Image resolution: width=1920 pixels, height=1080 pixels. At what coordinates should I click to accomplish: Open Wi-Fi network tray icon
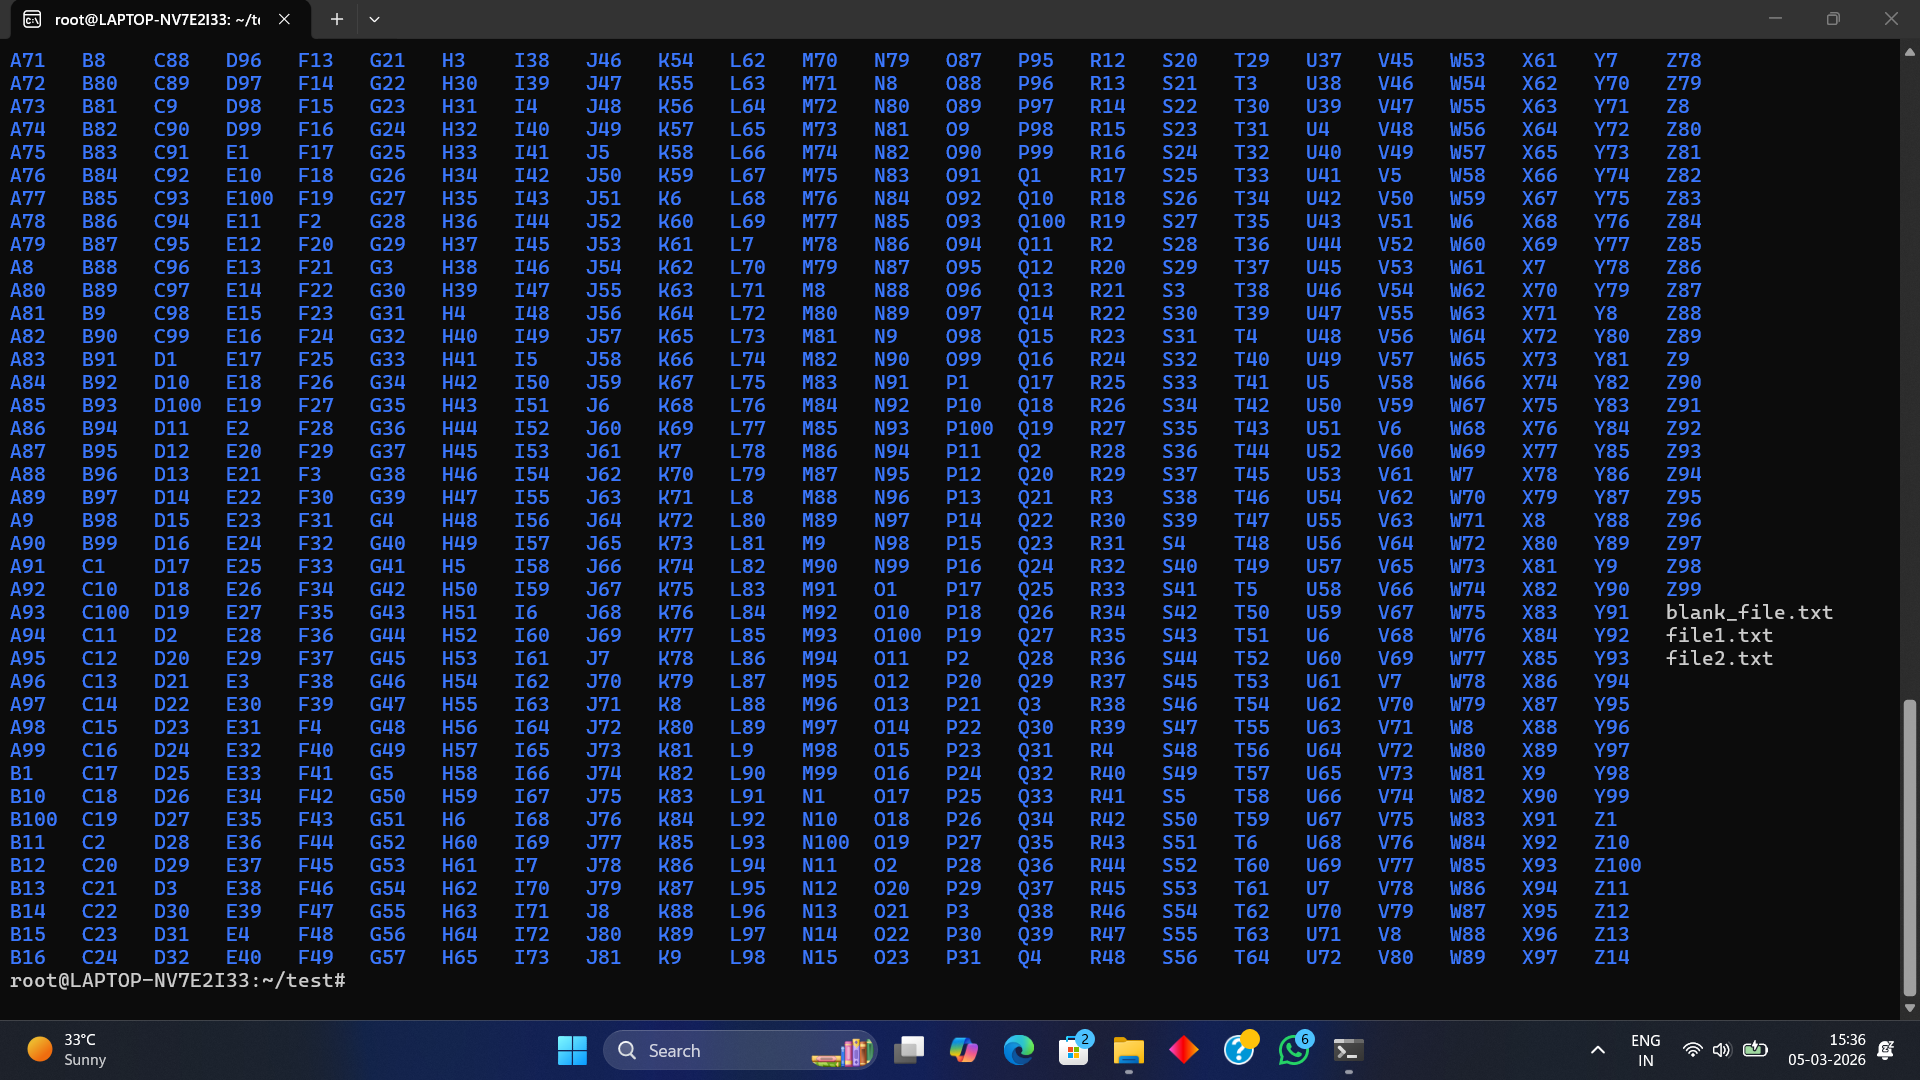point(1692,1050)
